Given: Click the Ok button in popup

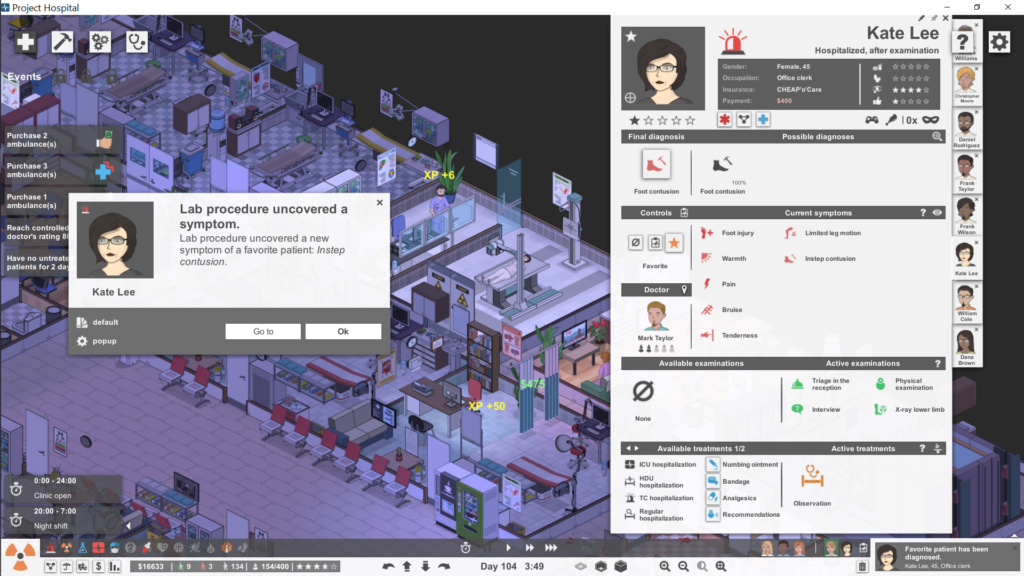Looking at the screenshot, I should [x=343, y=331].
